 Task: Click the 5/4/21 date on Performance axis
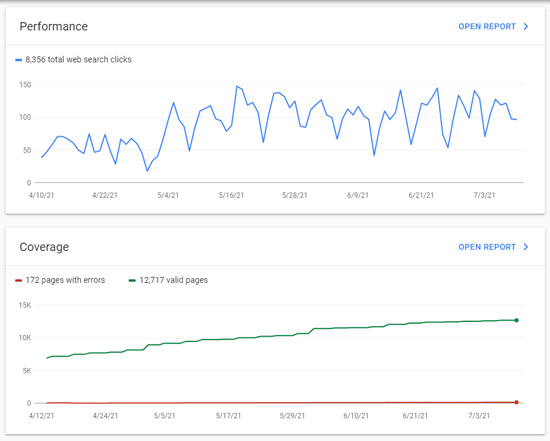coord(168,195)
